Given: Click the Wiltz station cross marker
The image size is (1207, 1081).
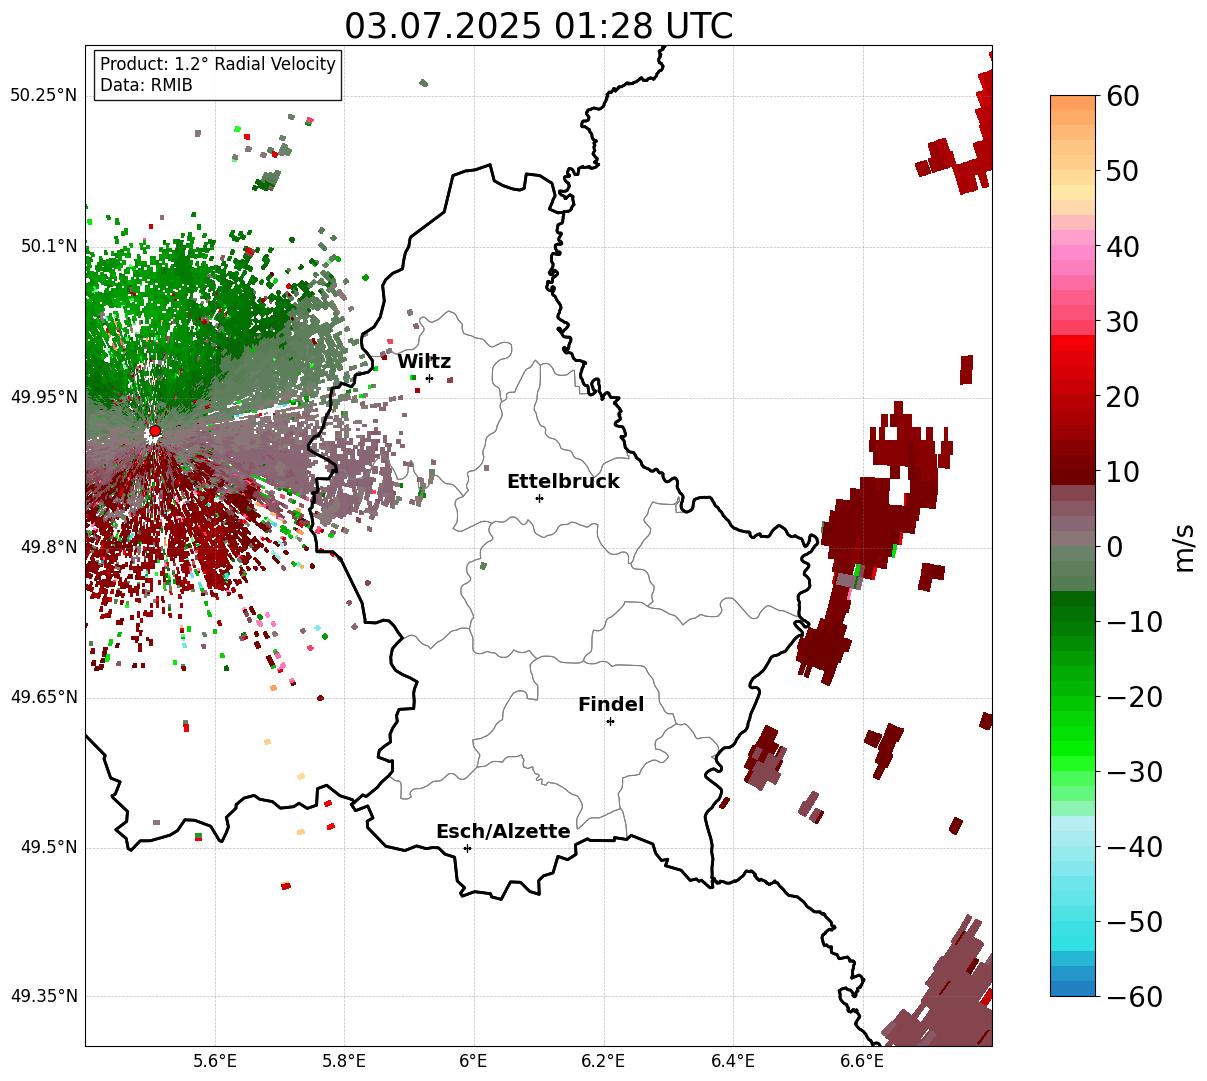Looking at the screenshot, I should [x=429, y=378].
